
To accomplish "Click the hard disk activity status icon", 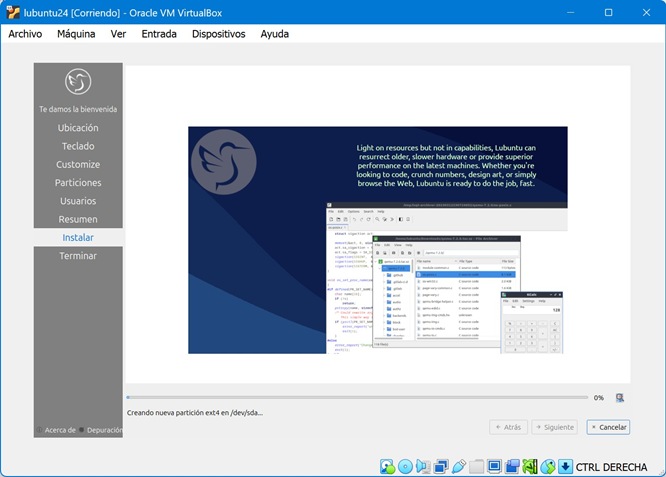I will click(x=387, y=466).
